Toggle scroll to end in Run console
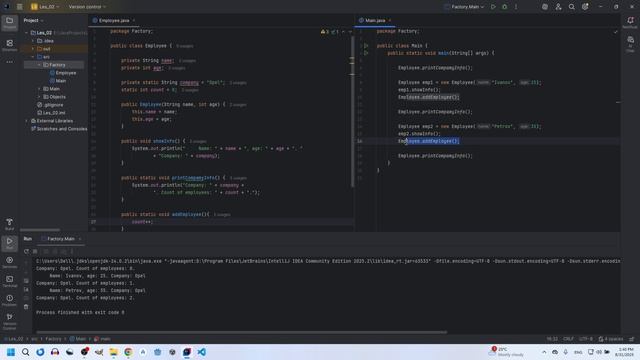 coord(26,289)
